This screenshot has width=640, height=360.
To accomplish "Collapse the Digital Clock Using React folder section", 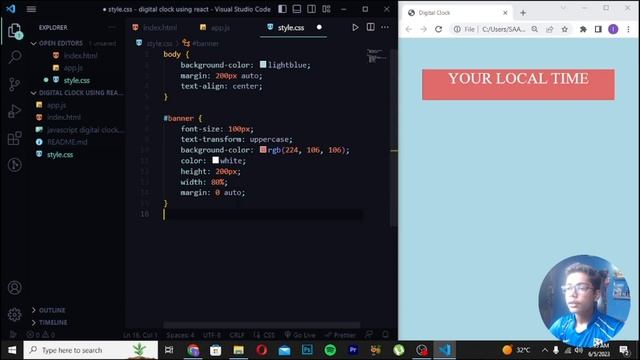I will click(x=77, y=93).
